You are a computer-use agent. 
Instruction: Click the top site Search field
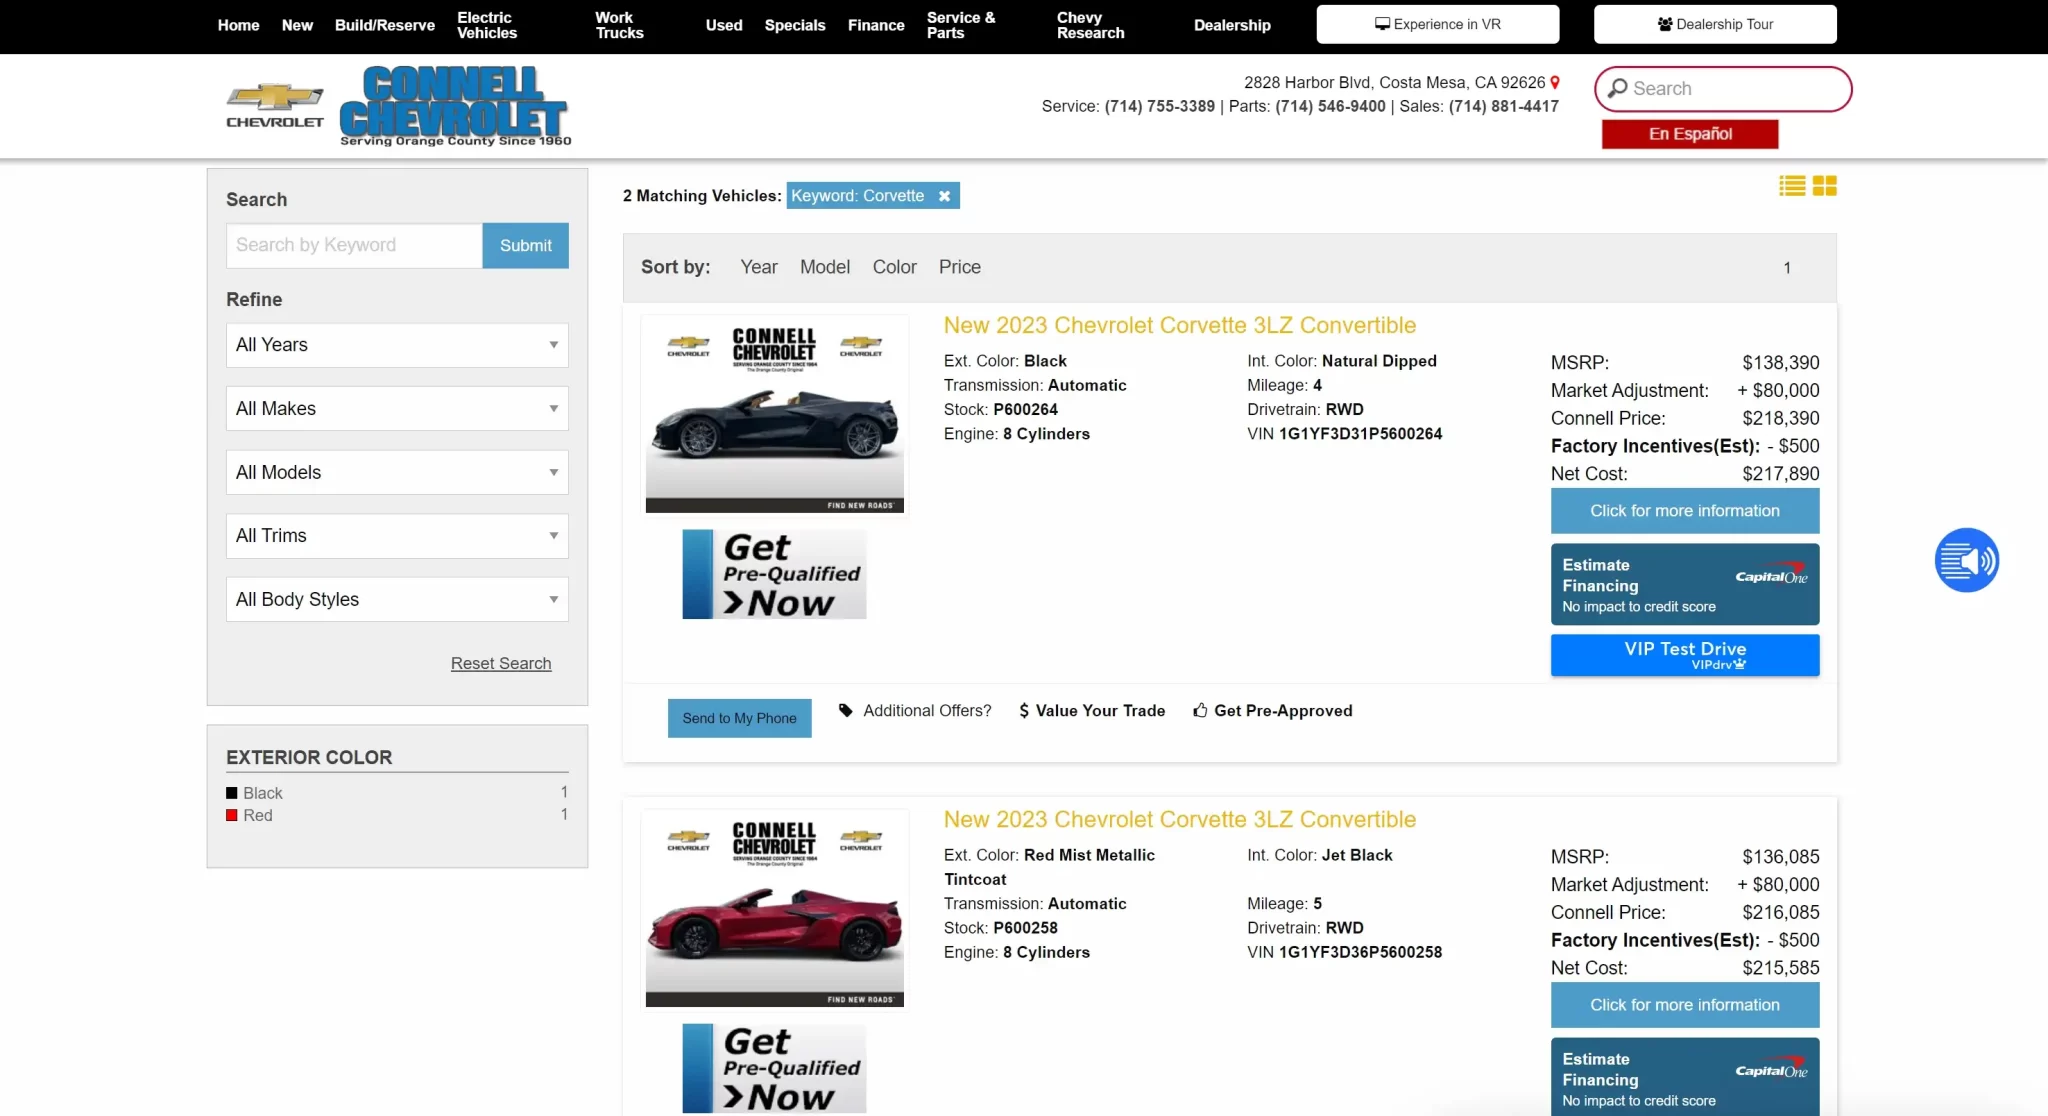pyautogui.click(x=1723, y=89)
